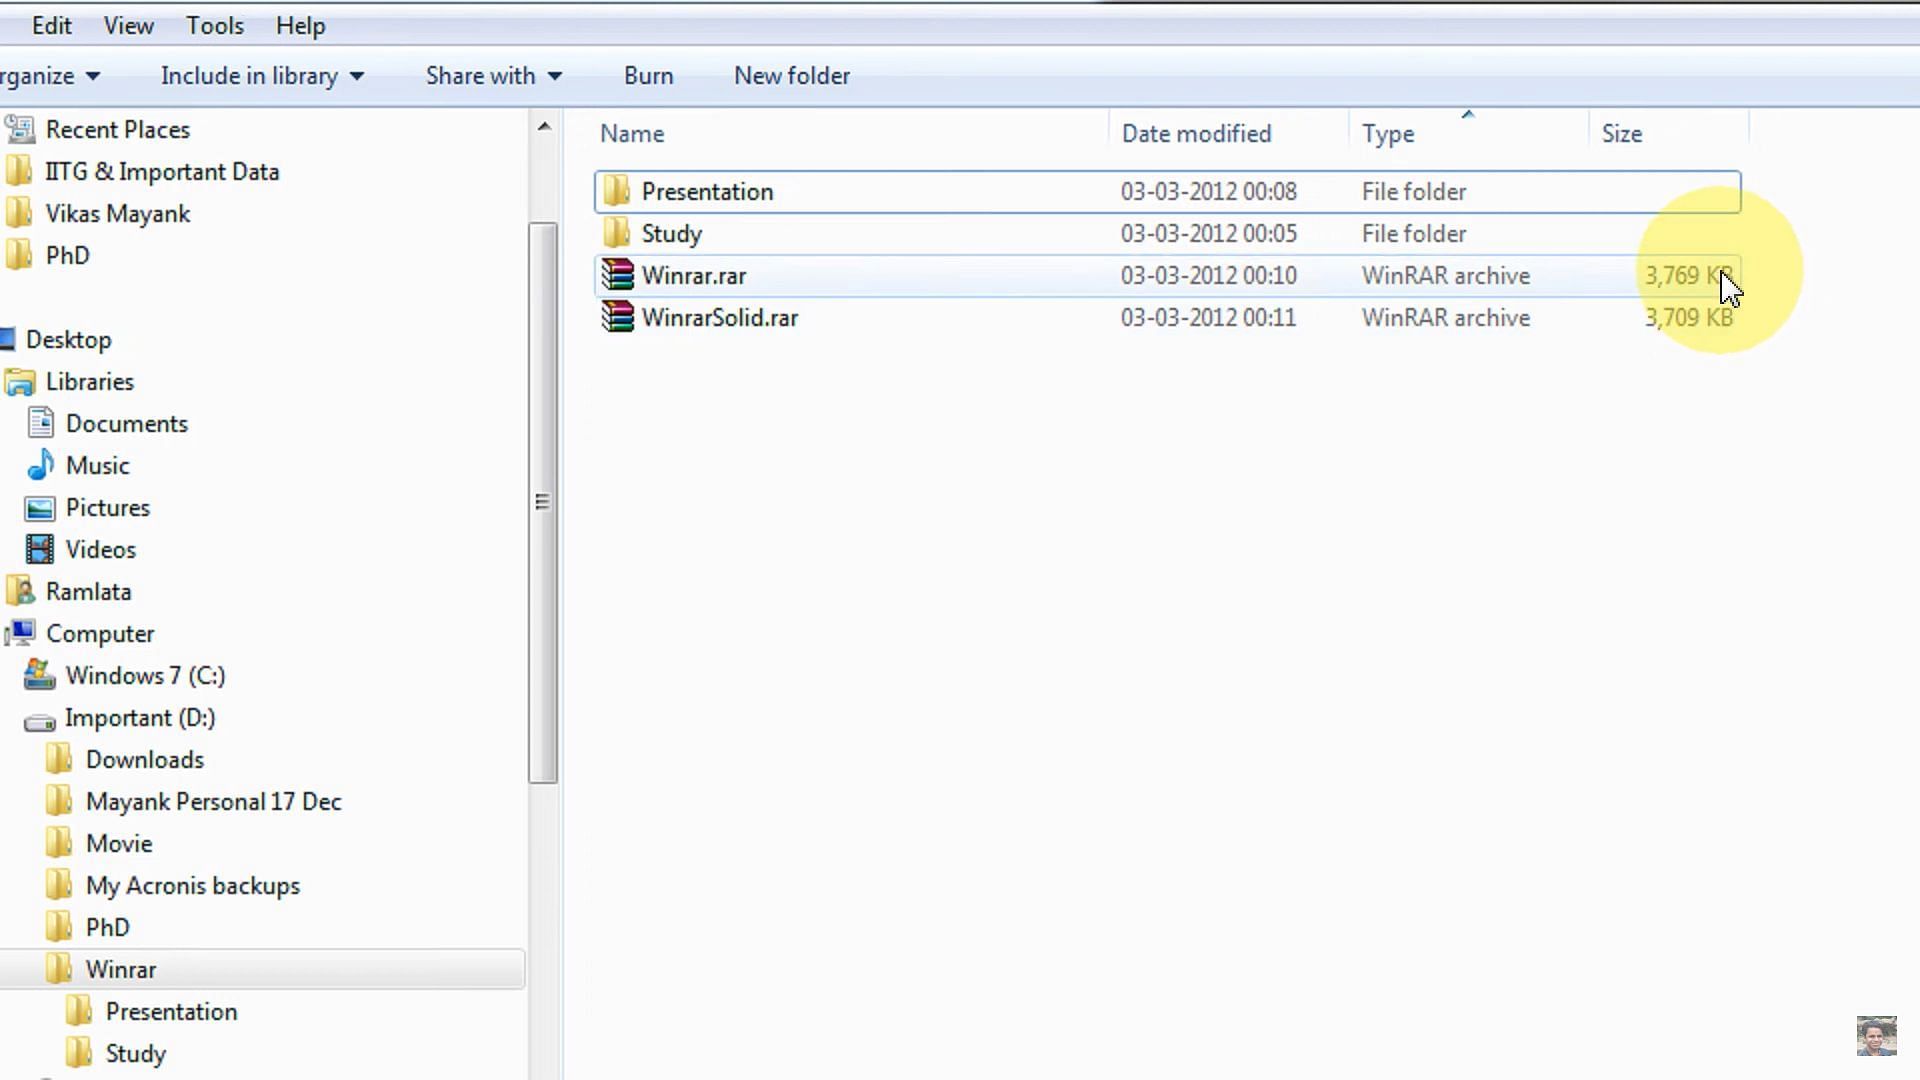Open the Tools menu
This screenshot has width=1920, height=1080.
click(x=215, y=25)
